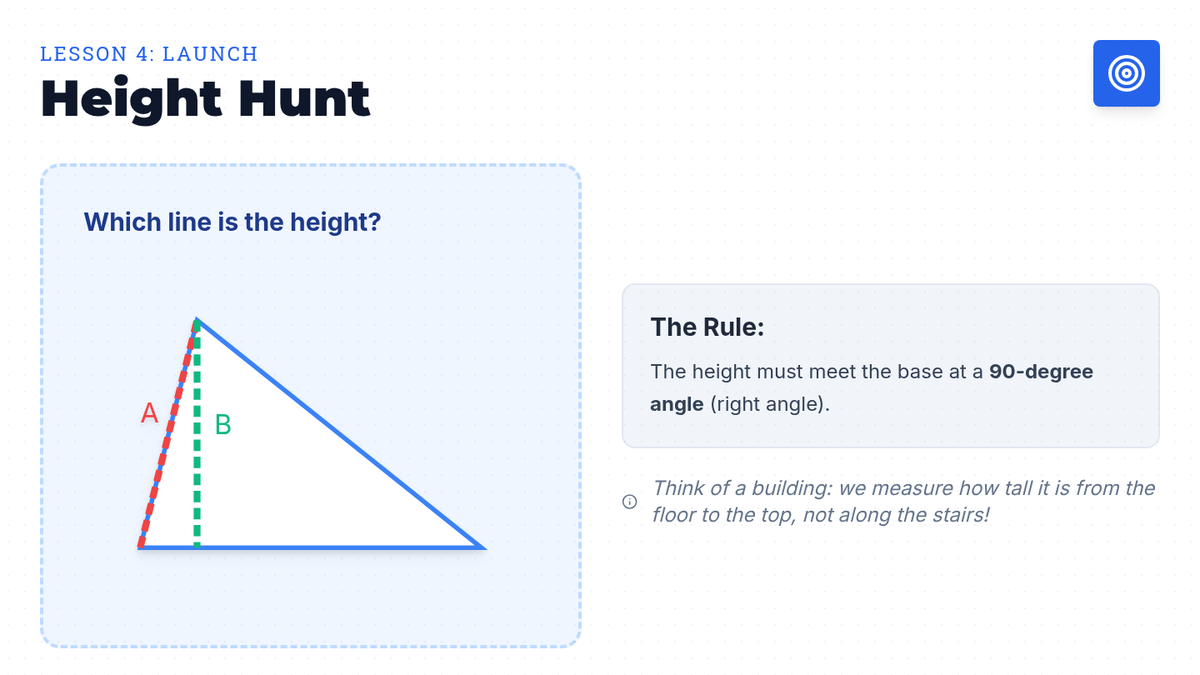Select the green letter B label
Screen dimensions: 1200x675
(x=223, y=425)
